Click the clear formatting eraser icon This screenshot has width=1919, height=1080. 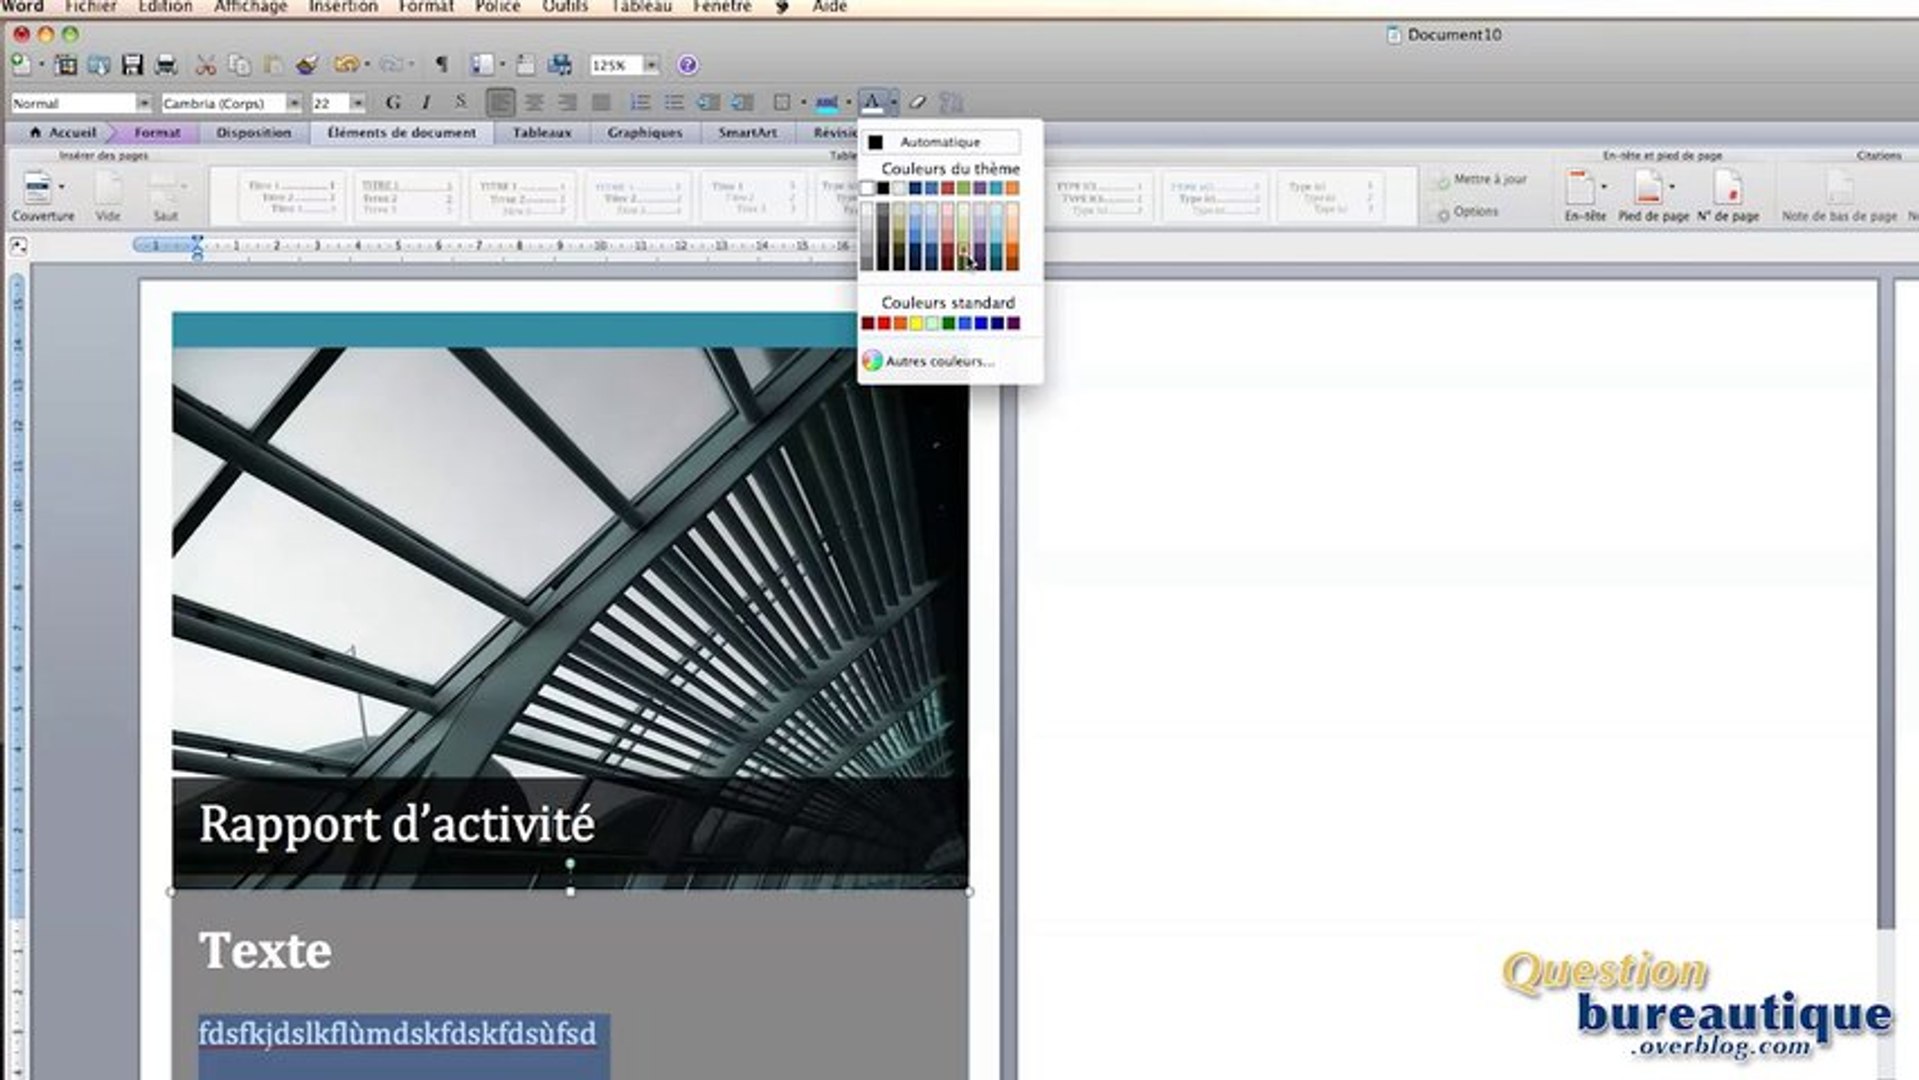[x=918, y=102]
